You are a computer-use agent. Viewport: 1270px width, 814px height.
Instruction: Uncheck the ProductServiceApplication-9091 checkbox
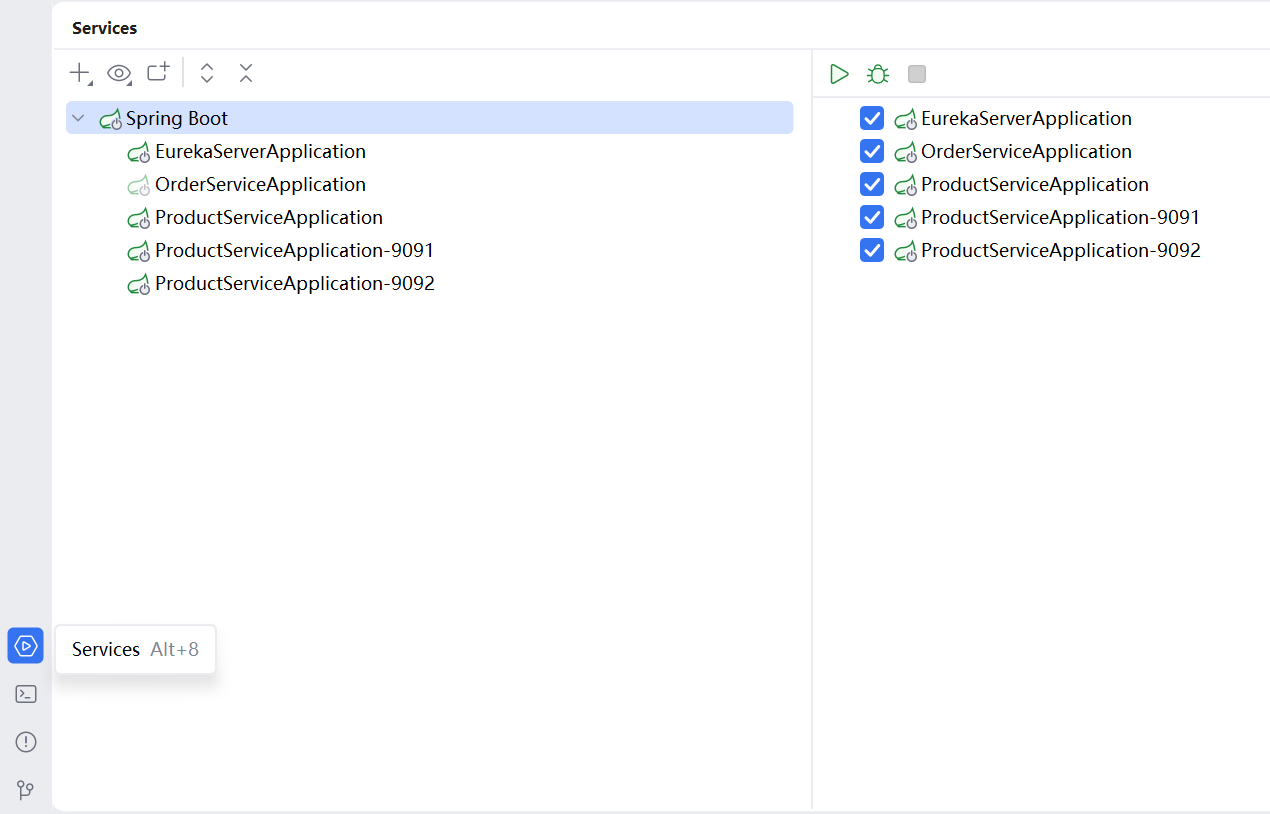coord(872,217)
